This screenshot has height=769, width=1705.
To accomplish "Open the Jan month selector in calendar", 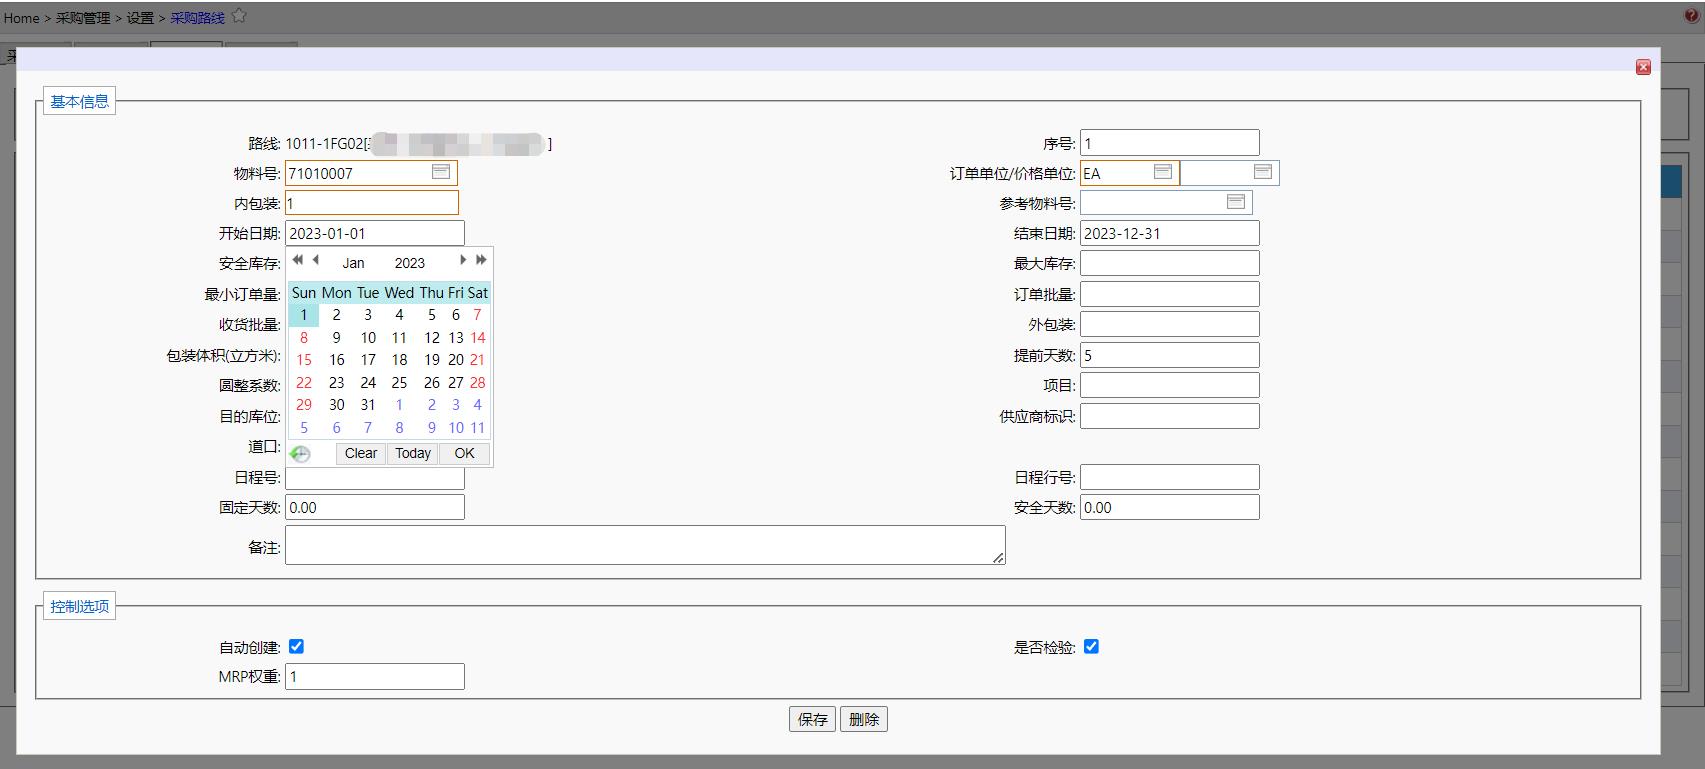I will point(353,263).
